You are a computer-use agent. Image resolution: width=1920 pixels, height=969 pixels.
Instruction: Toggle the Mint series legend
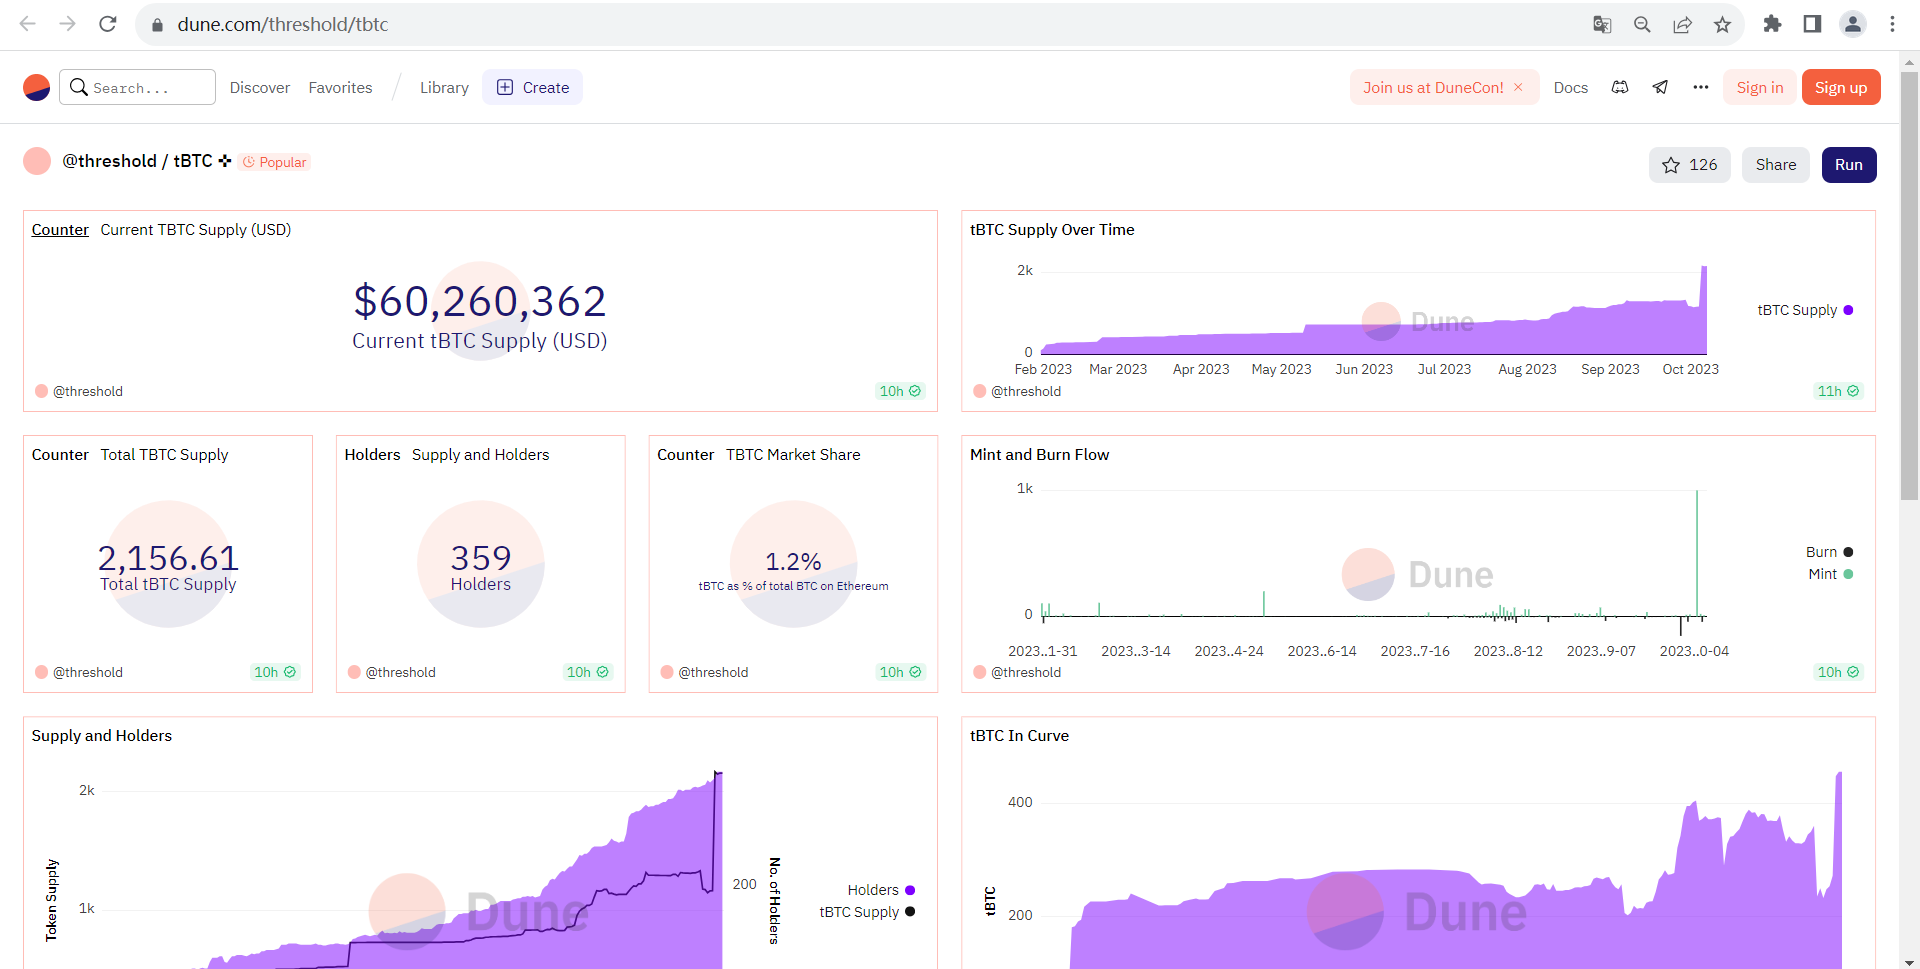tap(1830, 574)
